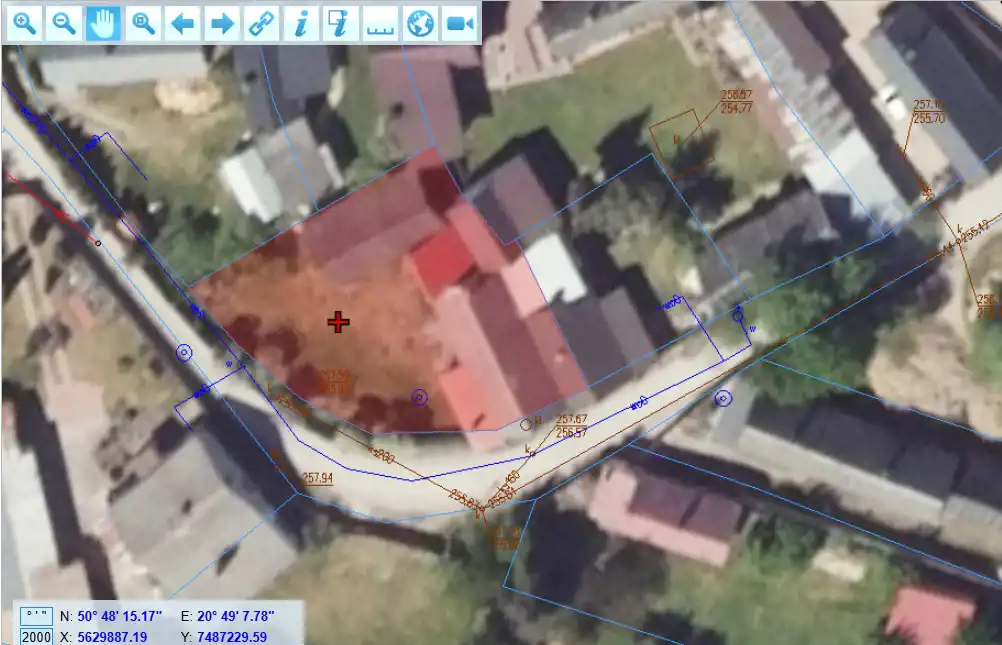Select the zoom out tool
The width and height of the screenshot is (1002, 645).
pos(64,24)
